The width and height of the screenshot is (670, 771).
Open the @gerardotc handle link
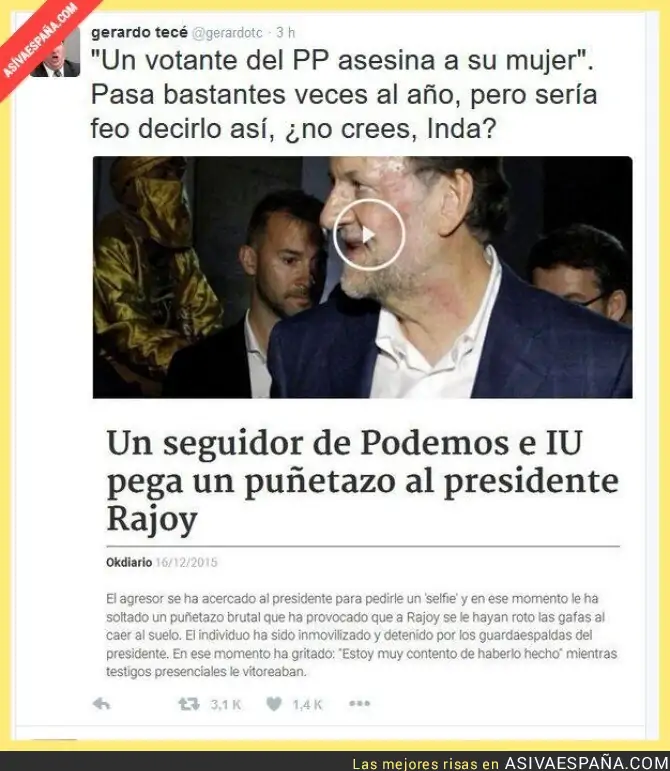click(227, 33)
